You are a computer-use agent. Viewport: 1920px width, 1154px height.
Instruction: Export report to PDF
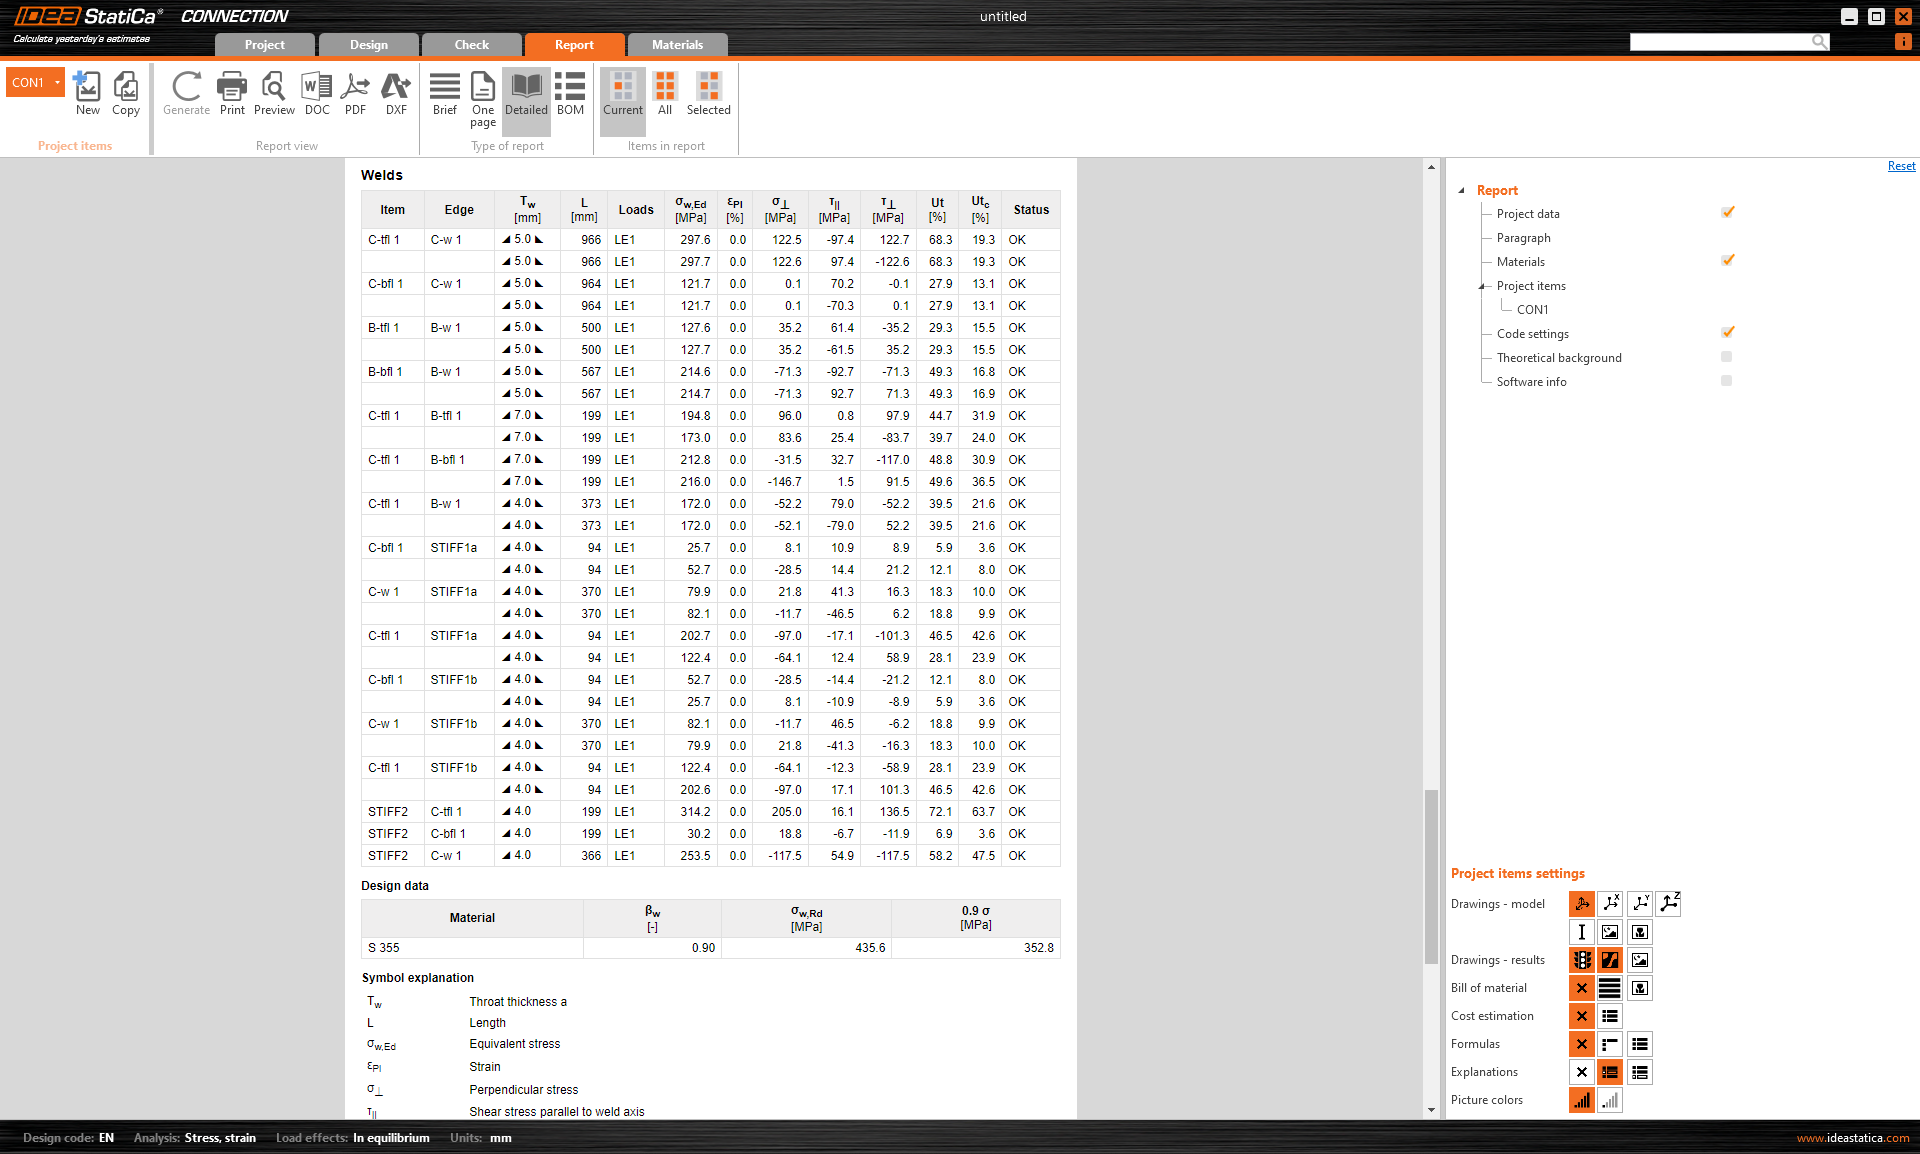tap(355, 94)
